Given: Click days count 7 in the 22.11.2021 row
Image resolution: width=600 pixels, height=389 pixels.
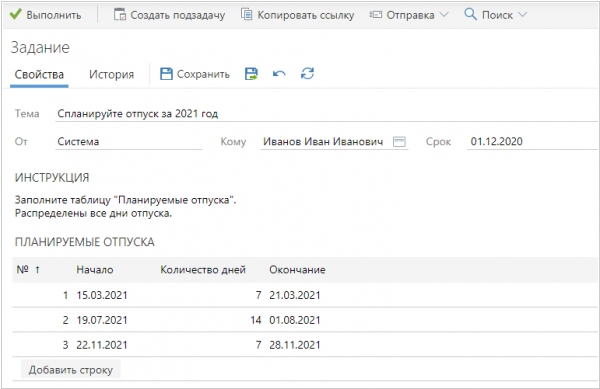Looking at the screenshot, I should click(258, 345).
